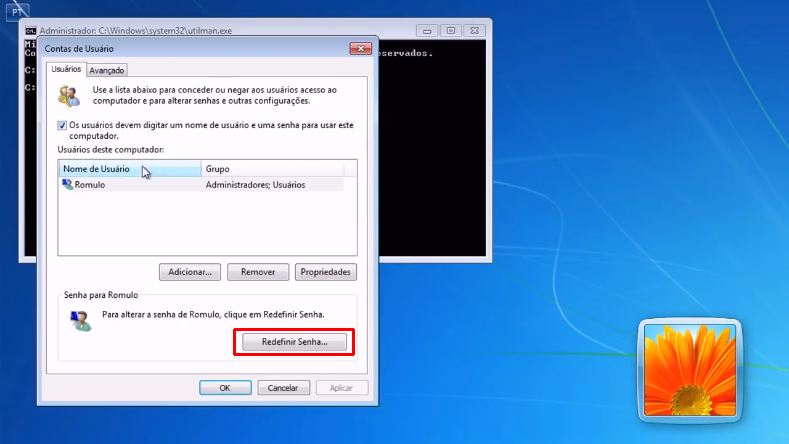Open the Adicionar user dialog
The image size is (789, 444).
pyautogui.click(x=190, y=272)
